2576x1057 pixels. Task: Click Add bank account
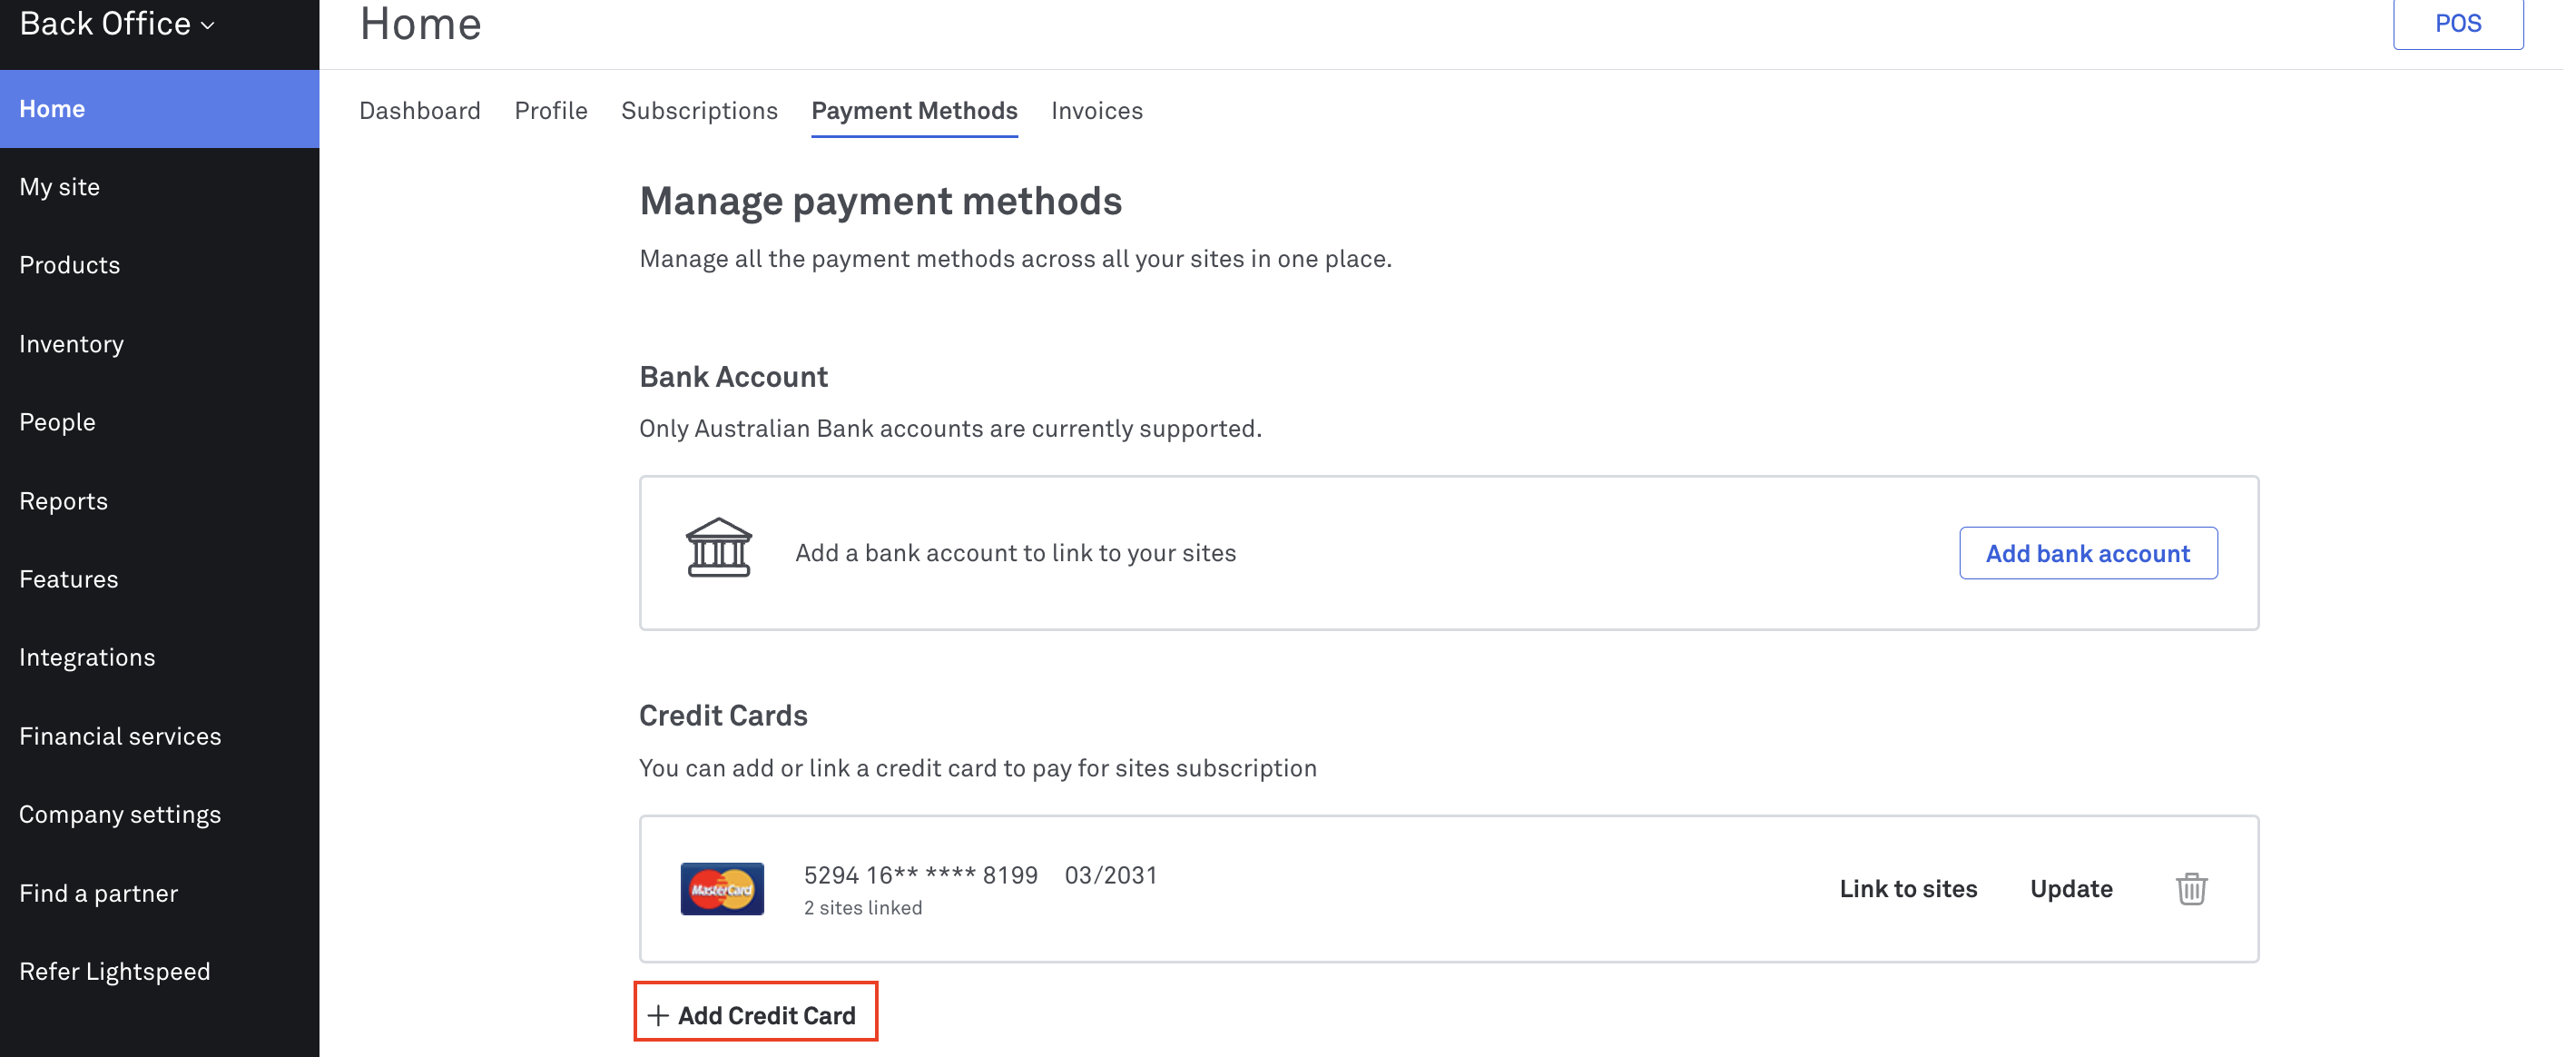click(x=2088, y=552)
